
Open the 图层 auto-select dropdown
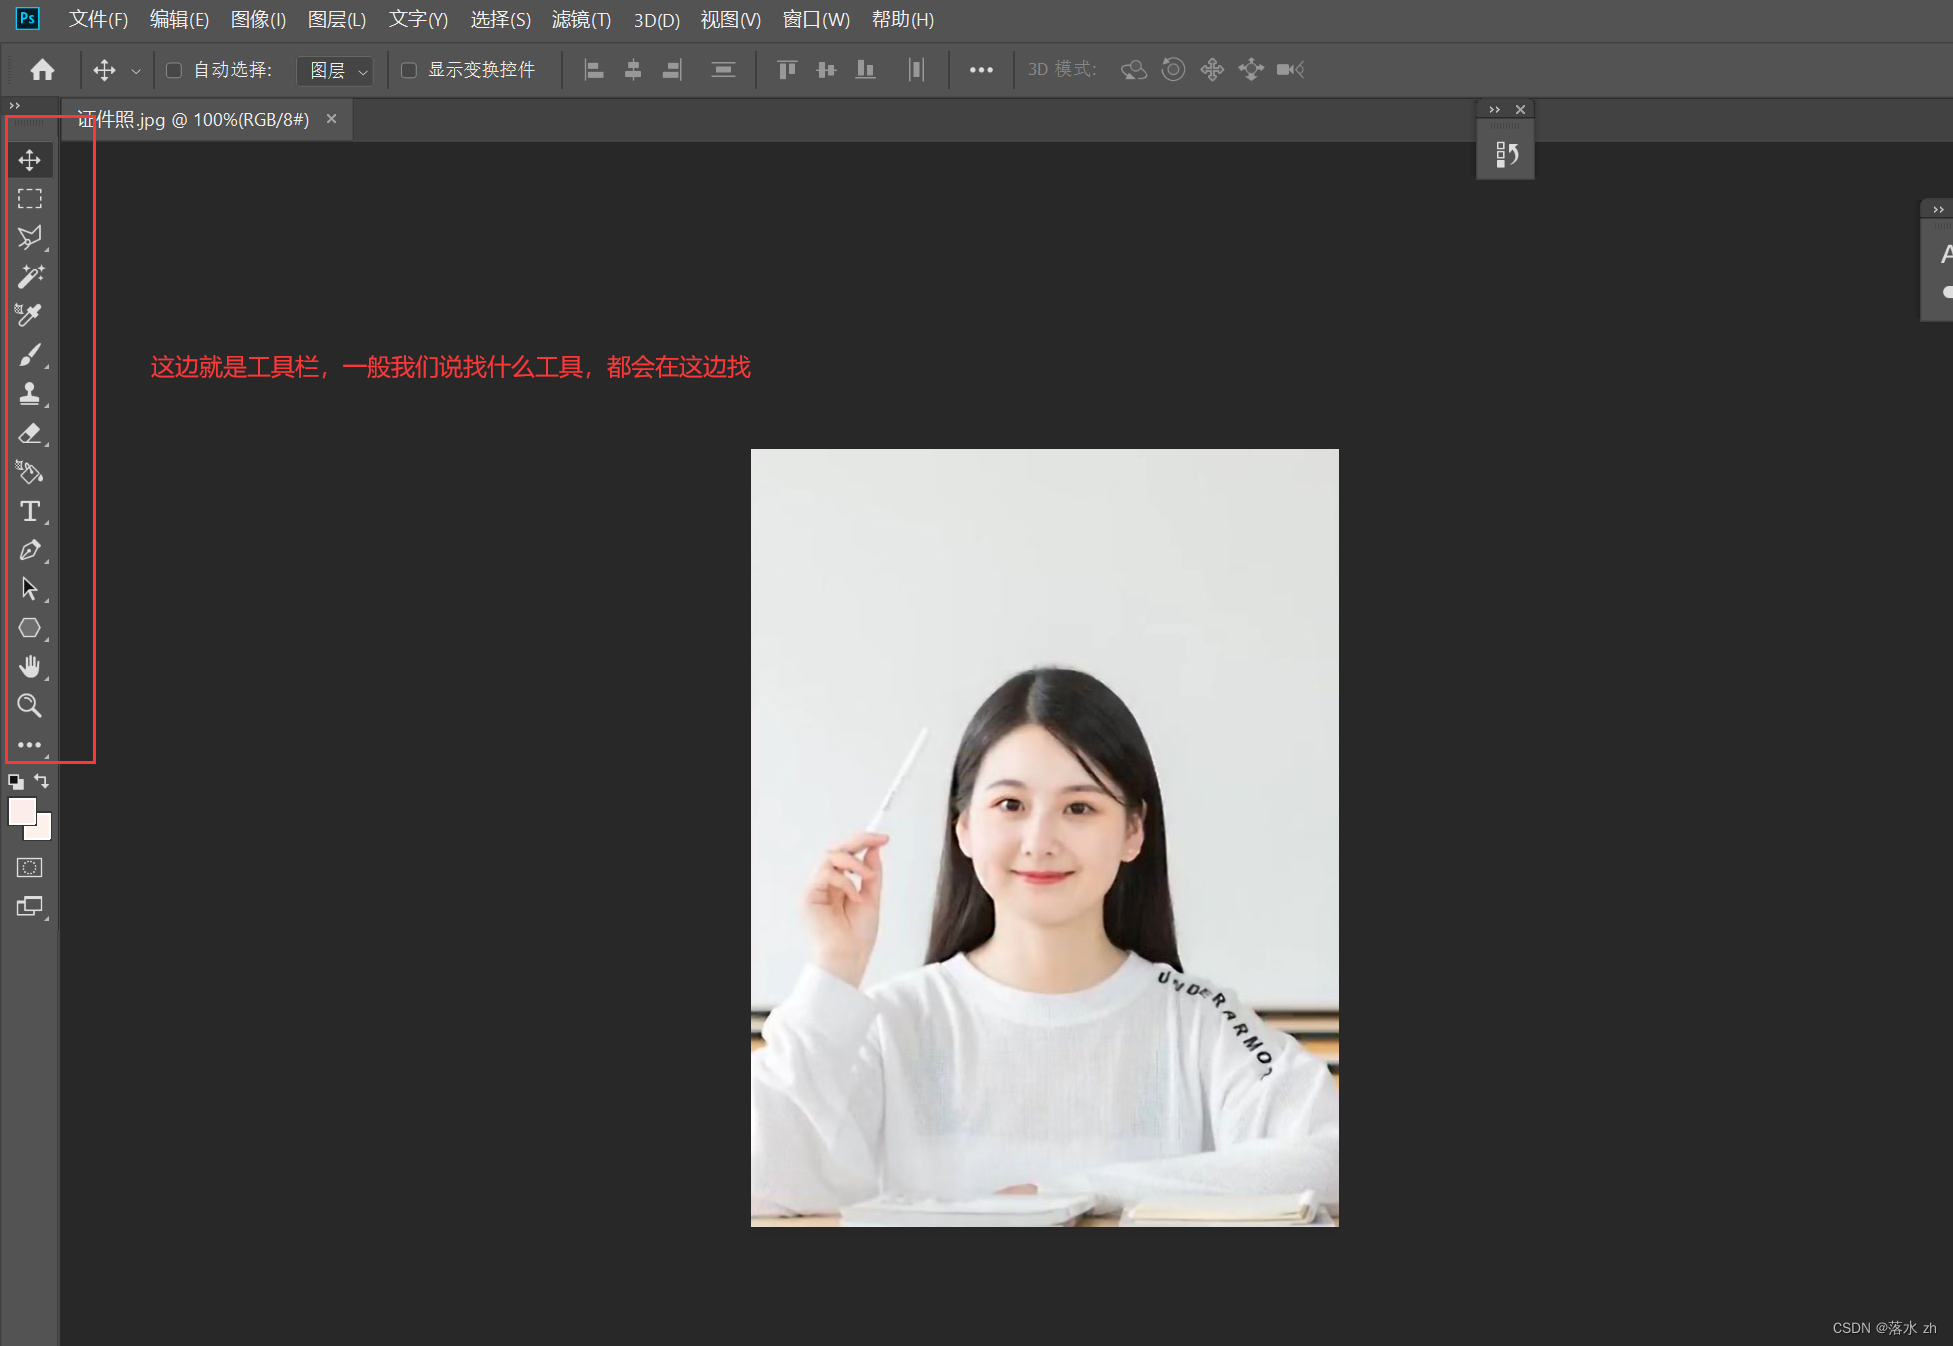pyautogui.click(x=337, y=70)
